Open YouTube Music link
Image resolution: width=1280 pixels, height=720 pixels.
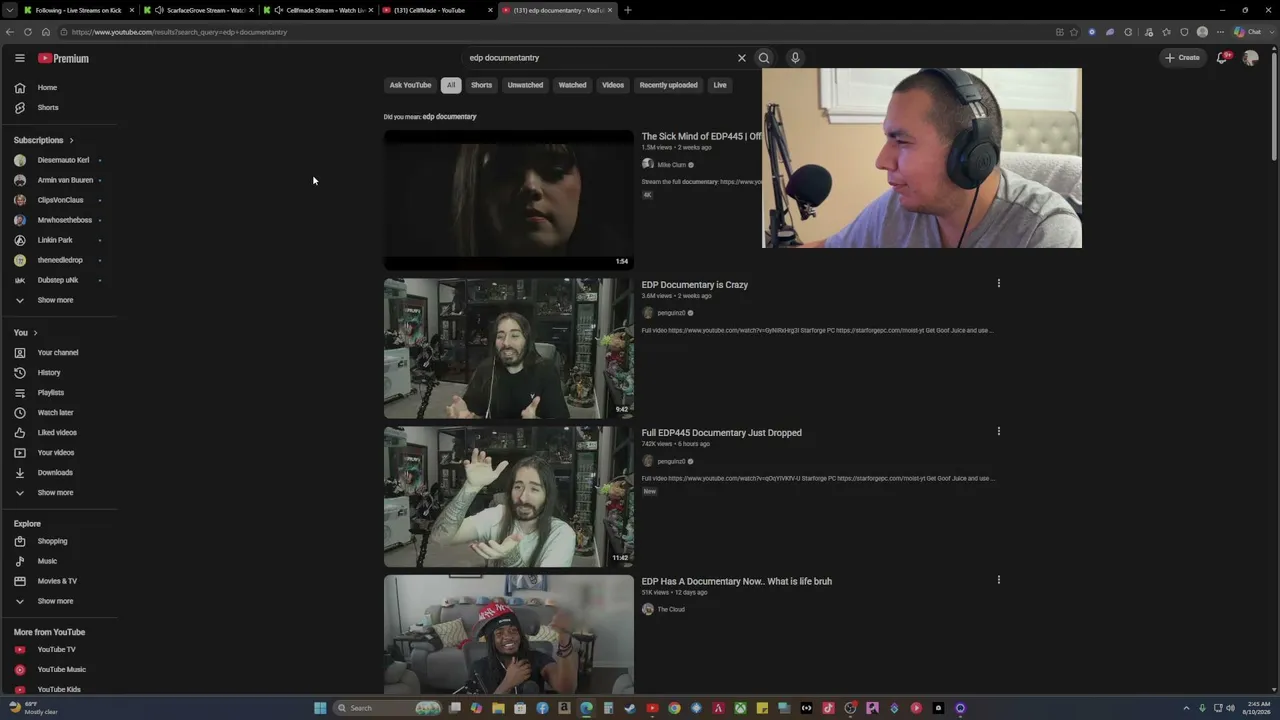[60, 669]
